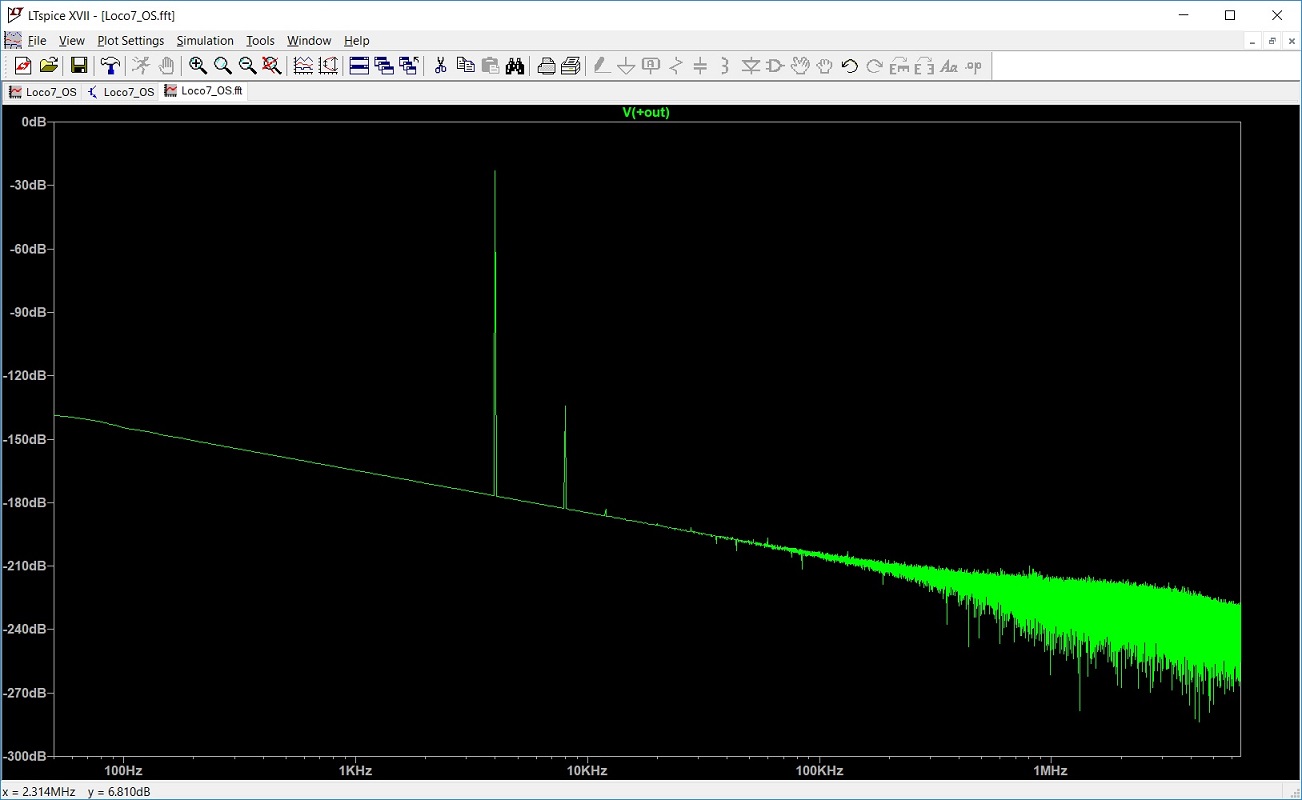Select the Ground symbol tool
This screenshot has height=800, width=1302.
[626, 66]
